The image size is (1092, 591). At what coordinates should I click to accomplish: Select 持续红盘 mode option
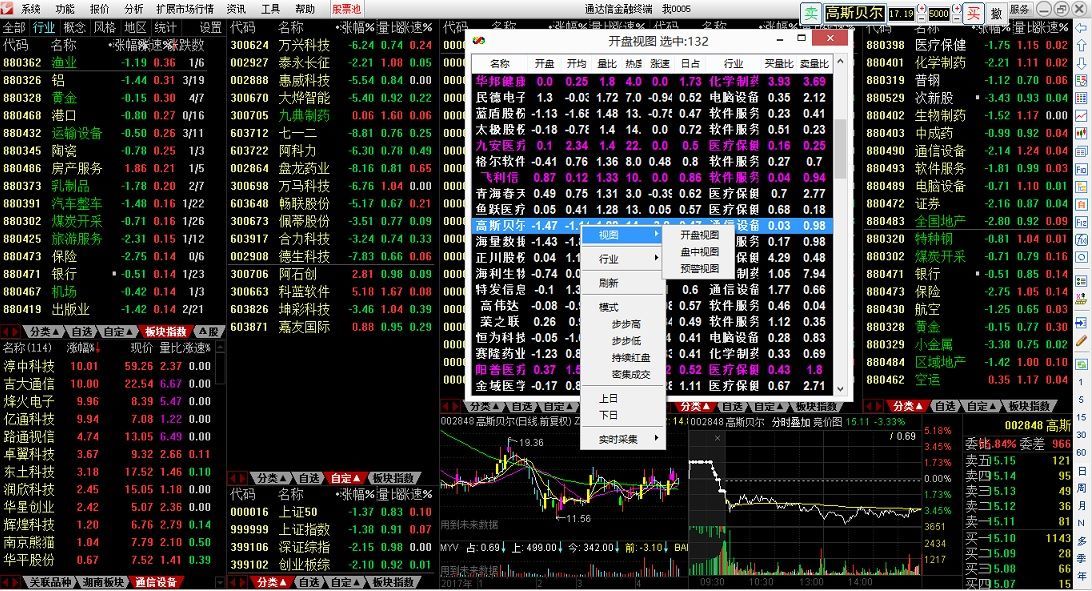[630, 357]
